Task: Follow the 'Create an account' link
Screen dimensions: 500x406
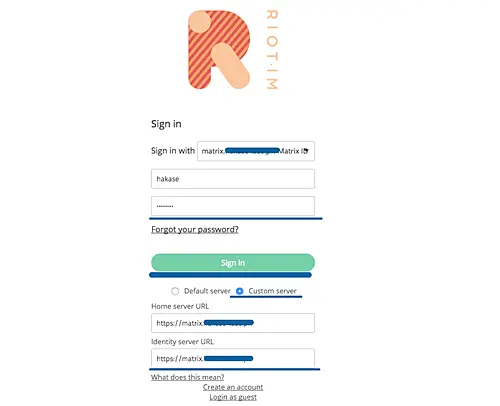Action: click(x=233, y=387)
